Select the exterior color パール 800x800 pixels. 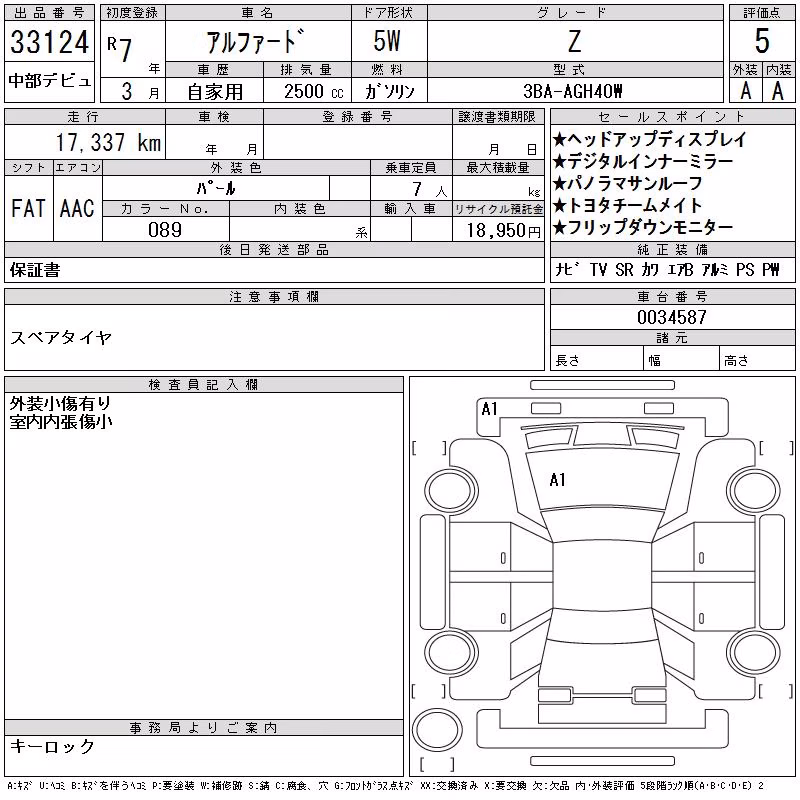[x=216, y=188]
